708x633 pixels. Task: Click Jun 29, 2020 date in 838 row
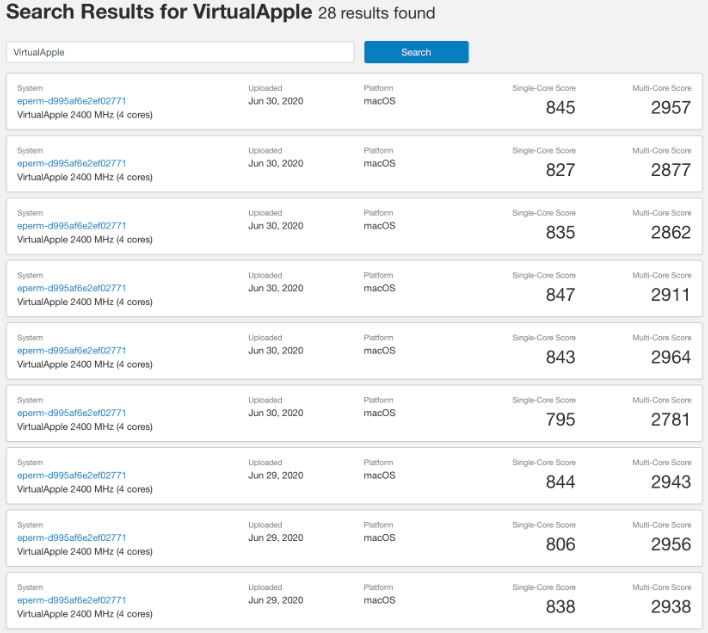[x=275, y=600]
